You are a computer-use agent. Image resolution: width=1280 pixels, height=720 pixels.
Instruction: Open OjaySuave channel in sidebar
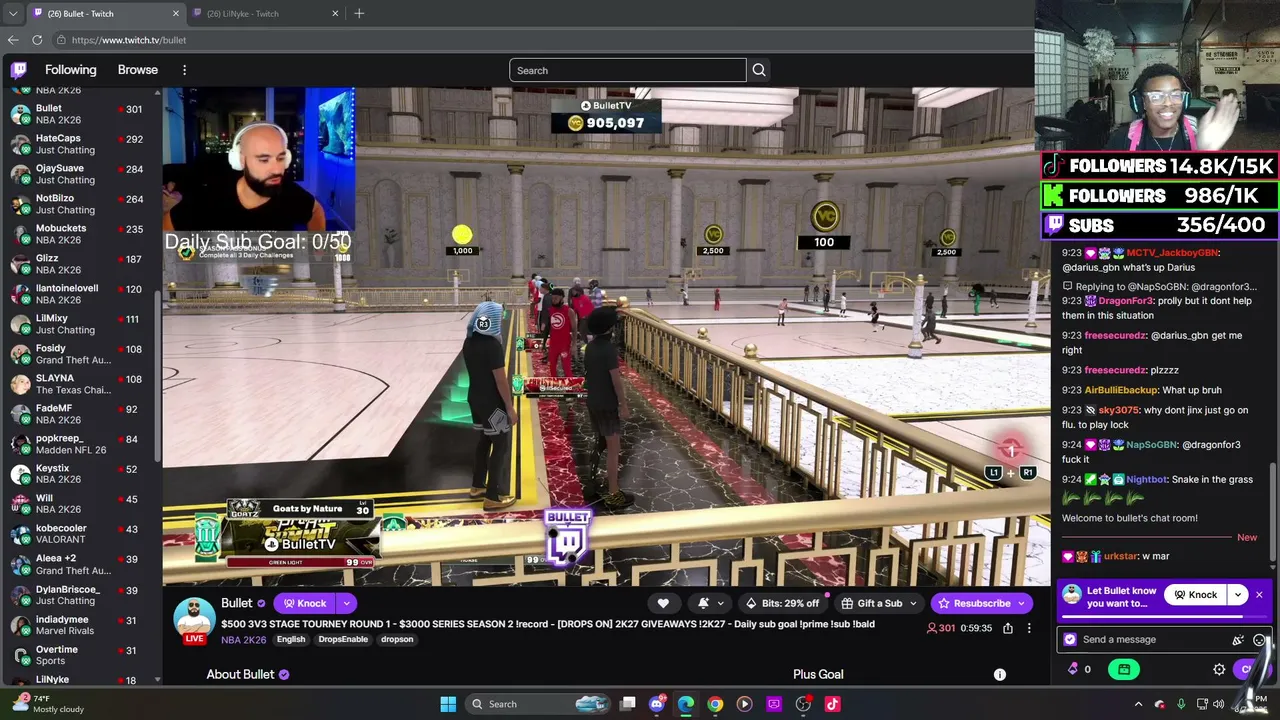point(78,174)
